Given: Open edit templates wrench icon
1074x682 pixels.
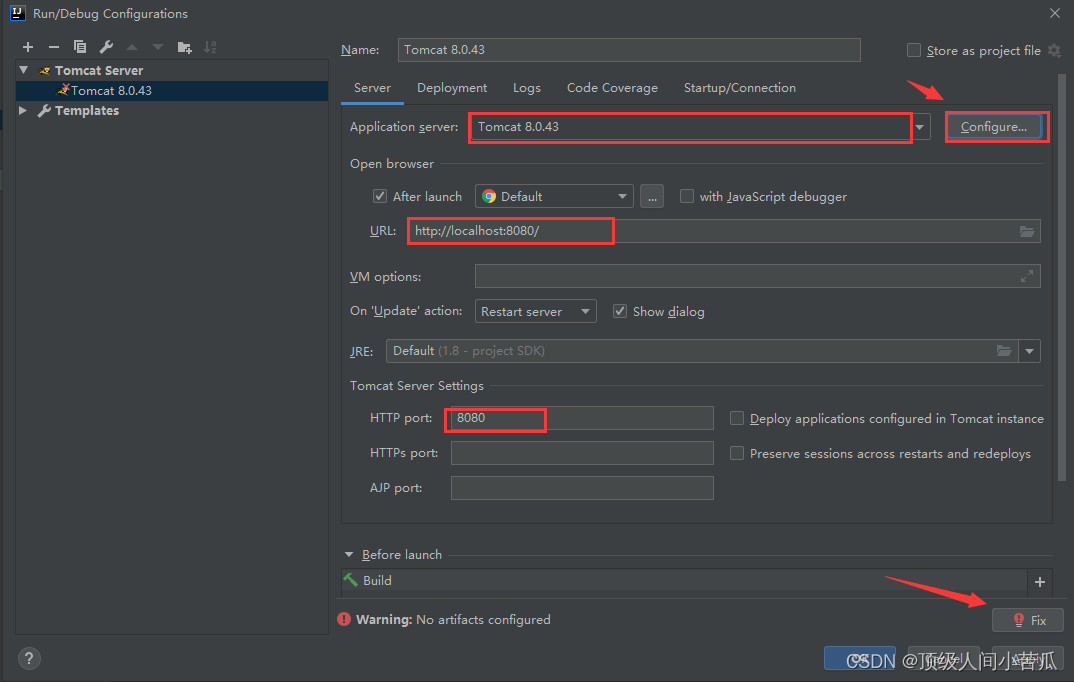Looking at the screenshot, I should coord(106,47).
